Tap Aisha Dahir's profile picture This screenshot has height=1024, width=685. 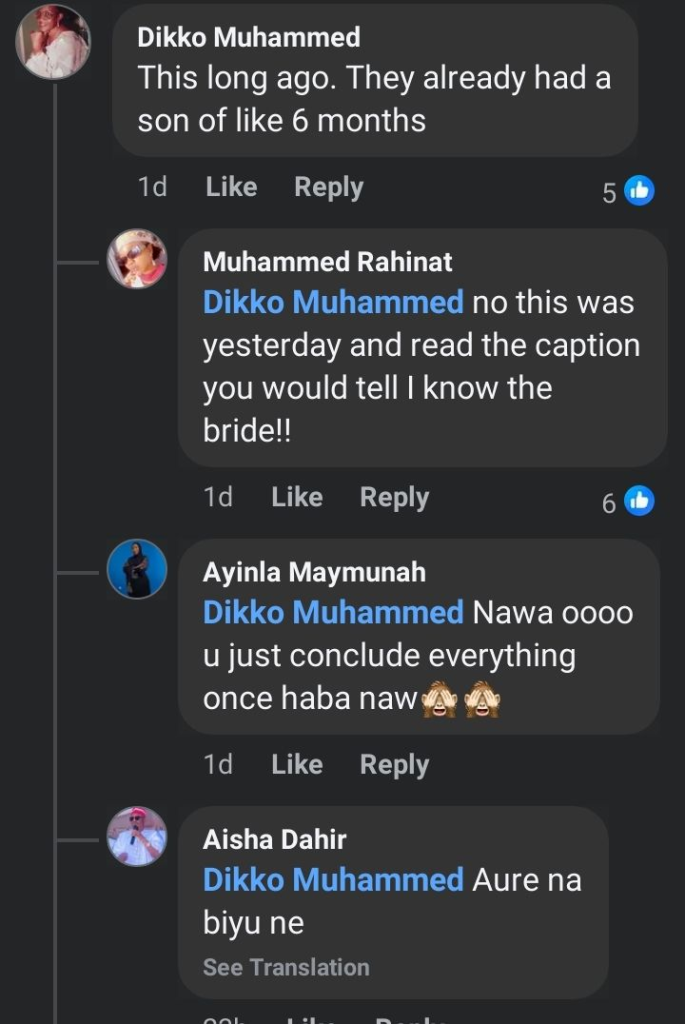[137, 835]
